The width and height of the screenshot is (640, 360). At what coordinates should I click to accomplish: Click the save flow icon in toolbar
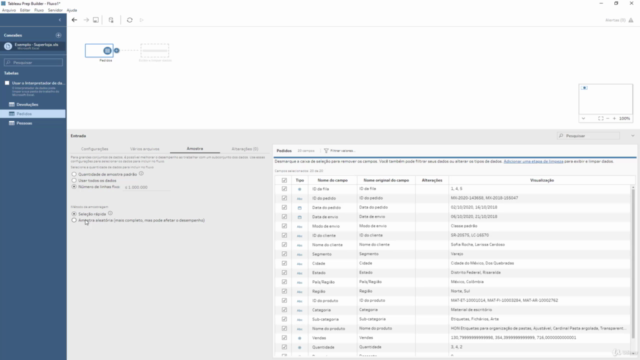[96, 20]
